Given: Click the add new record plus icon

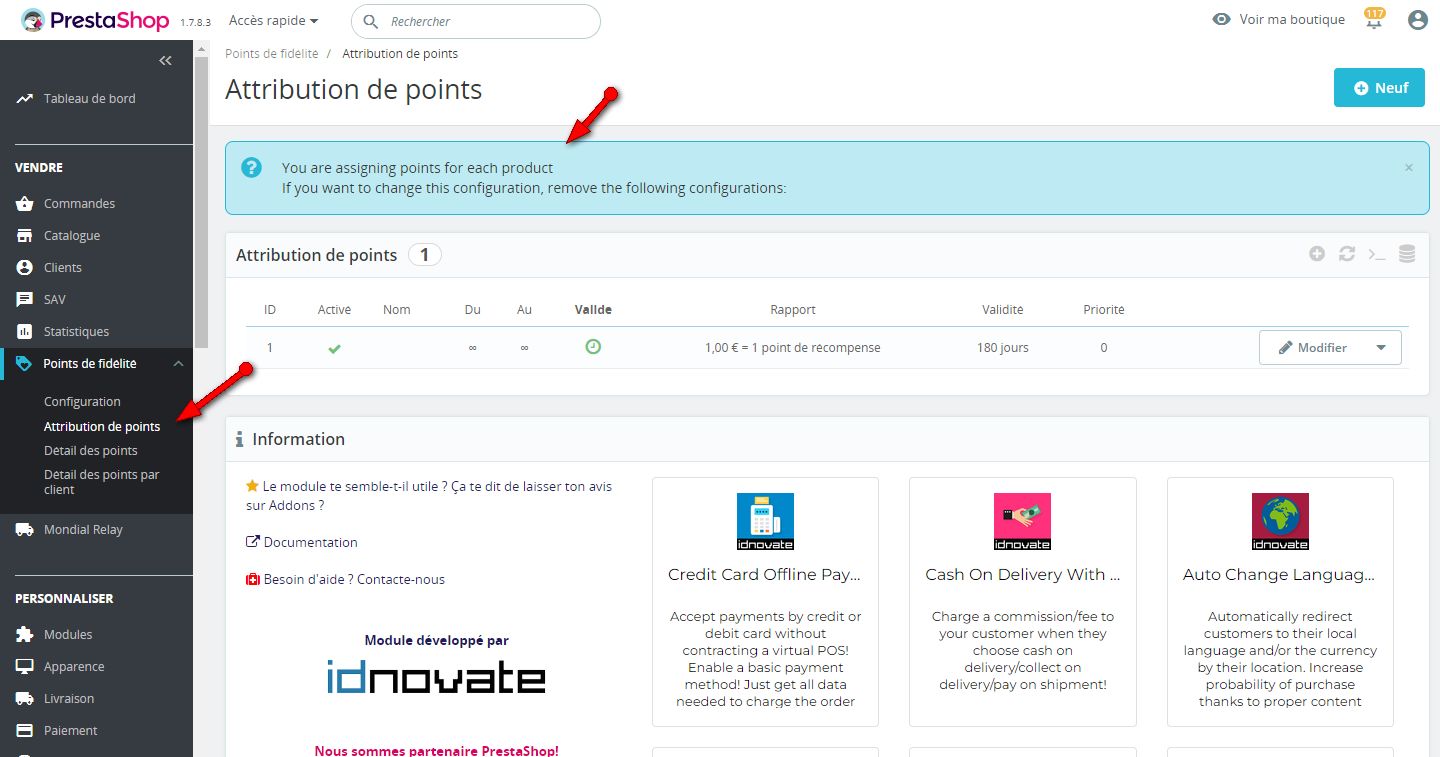Looking at the screenshot, I should (x=1317, y=255).
